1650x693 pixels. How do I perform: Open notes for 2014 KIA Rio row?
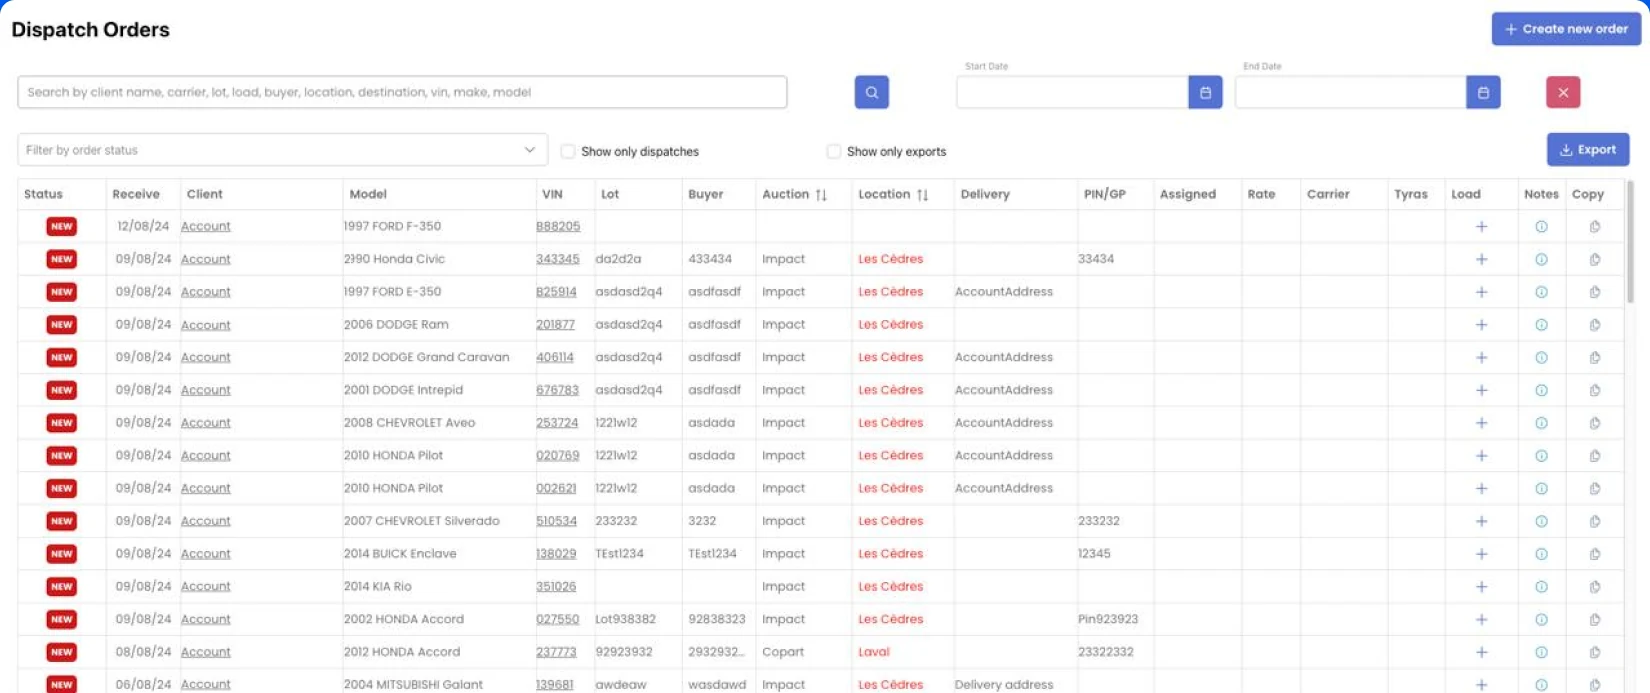pyautogui.click(x=1541, y=587)
